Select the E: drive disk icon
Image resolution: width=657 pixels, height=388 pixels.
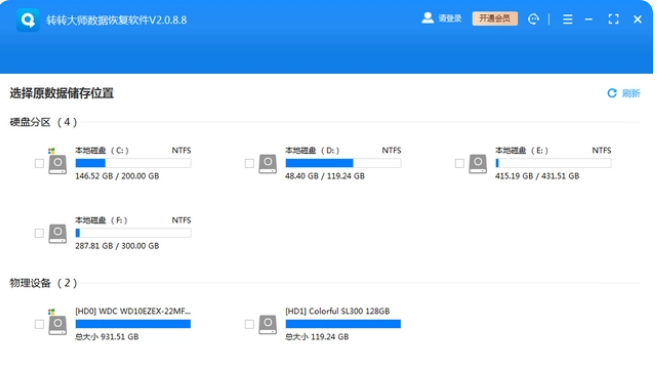pyautogui.click(x=478, y=163)
